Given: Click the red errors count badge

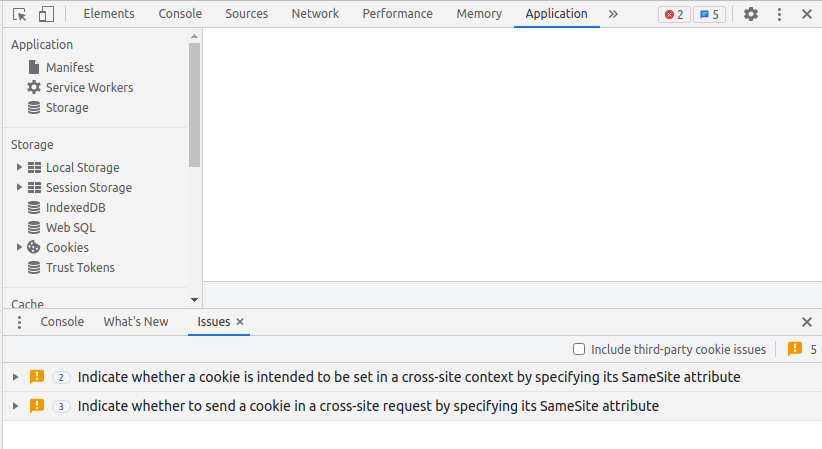Looking at the screenshot, I should [x=674, y=14].
